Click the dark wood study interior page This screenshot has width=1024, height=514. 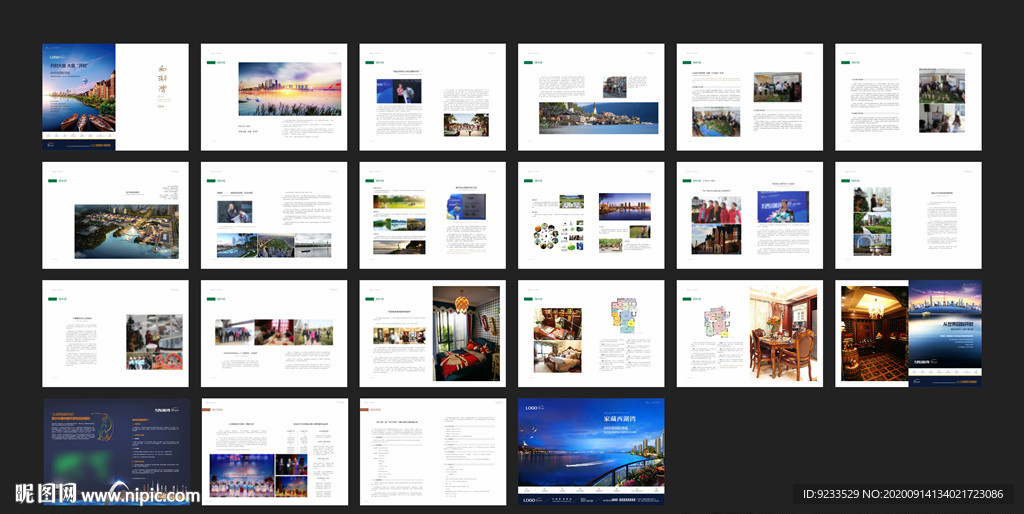coord(872,332)
